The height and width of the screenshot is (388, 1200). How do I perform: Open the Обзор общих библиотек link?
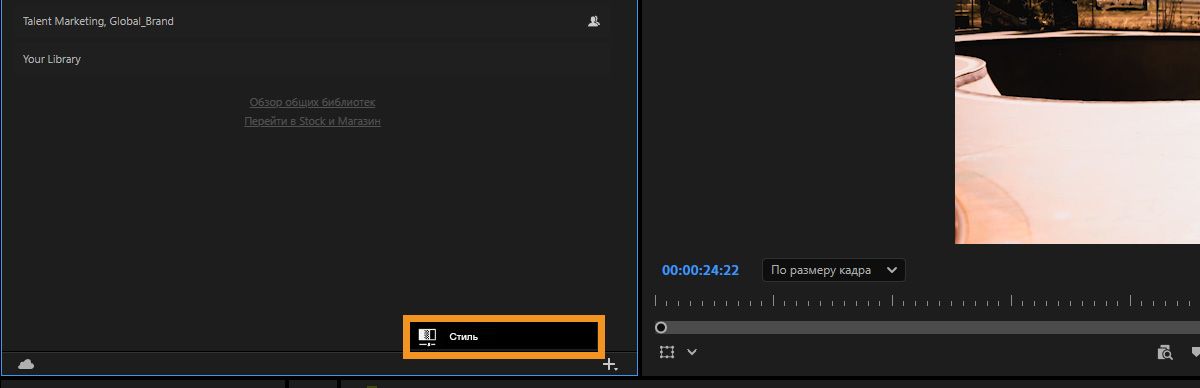point(312,102)
